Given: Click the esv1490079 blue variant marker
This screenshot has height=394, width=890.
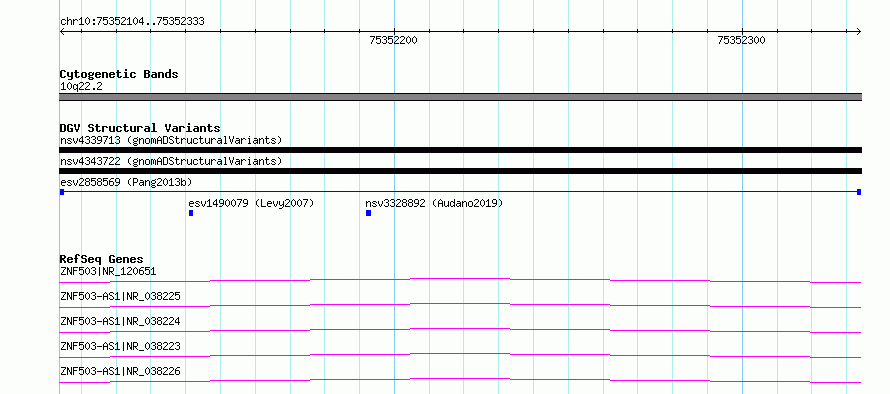Looking at the screenshot, I should (x=191, y=213).
